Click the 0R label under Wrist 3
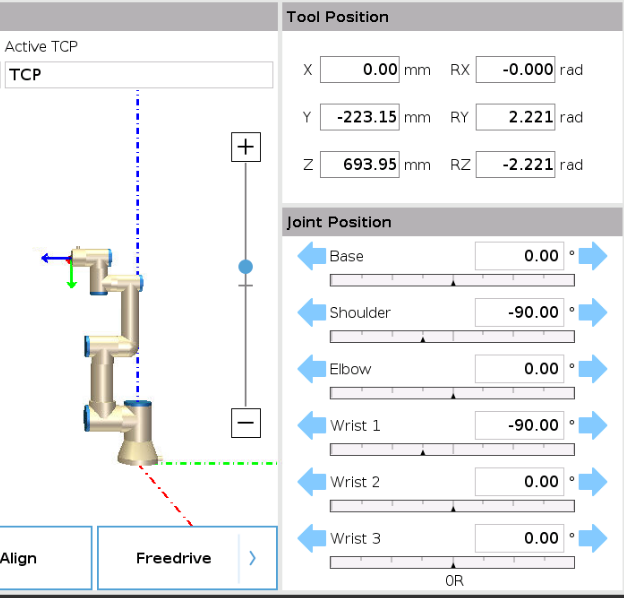624x598 pixels. tap(454, 581)
